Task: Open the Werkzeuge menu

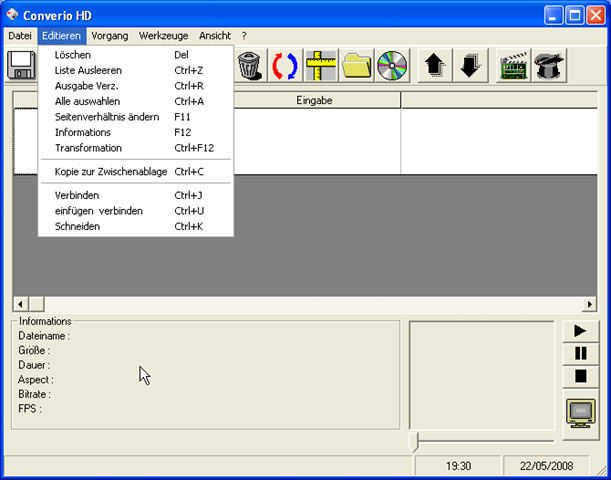Action: pyautogui.click(x=163, y=36)
